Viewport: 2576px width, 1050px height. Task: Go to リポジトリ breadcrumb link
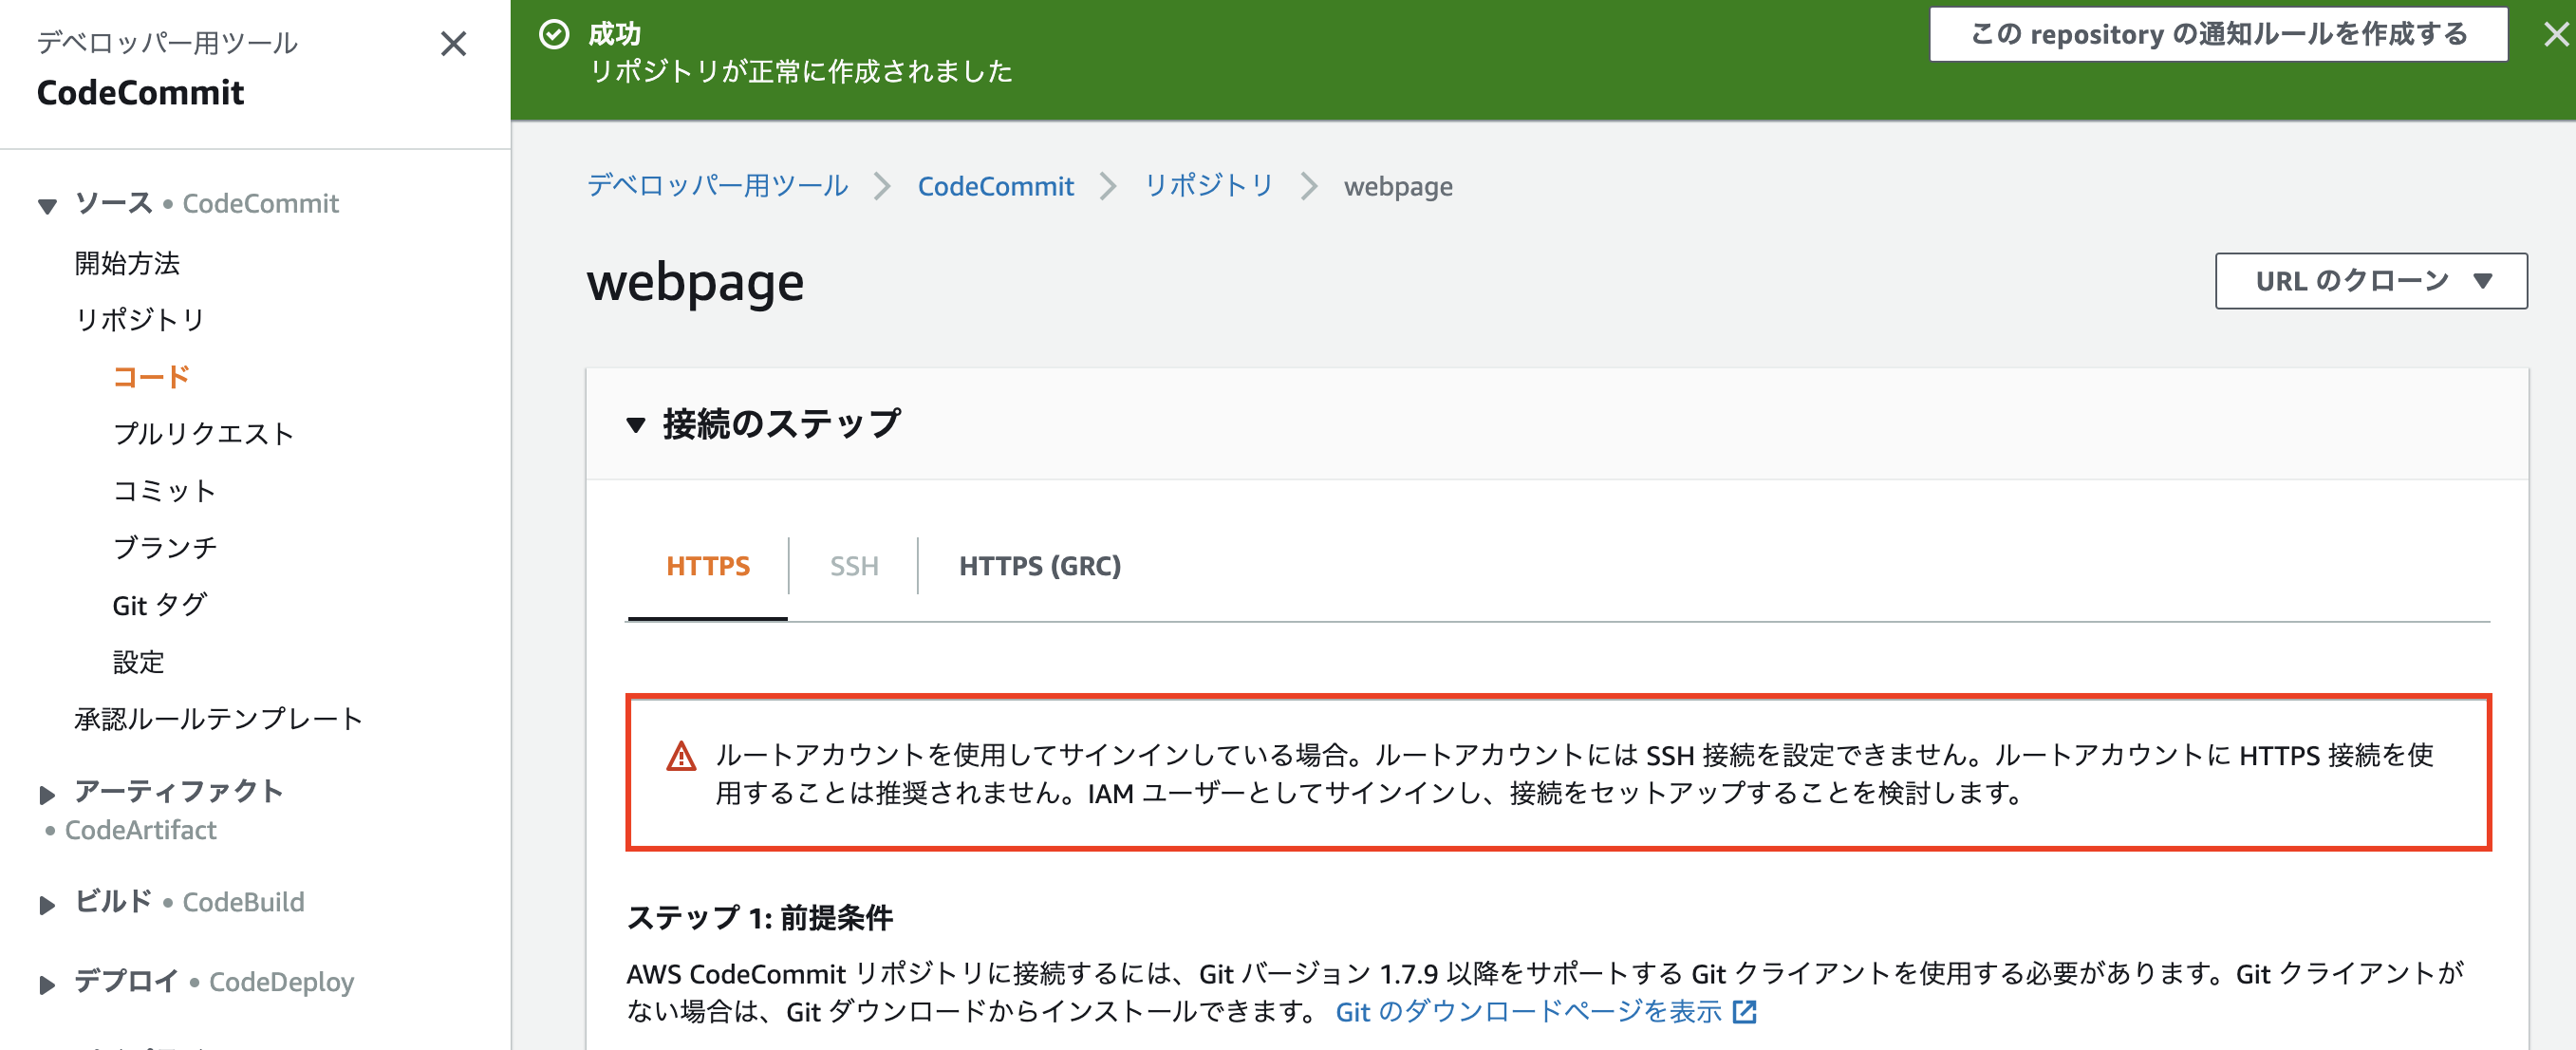pos(1208,186)
